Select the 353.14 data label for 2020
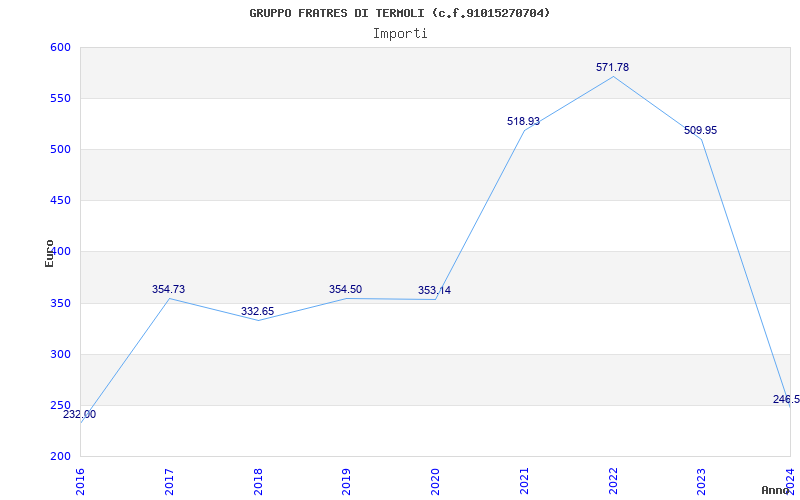800x500 pixels. (434, 291)
